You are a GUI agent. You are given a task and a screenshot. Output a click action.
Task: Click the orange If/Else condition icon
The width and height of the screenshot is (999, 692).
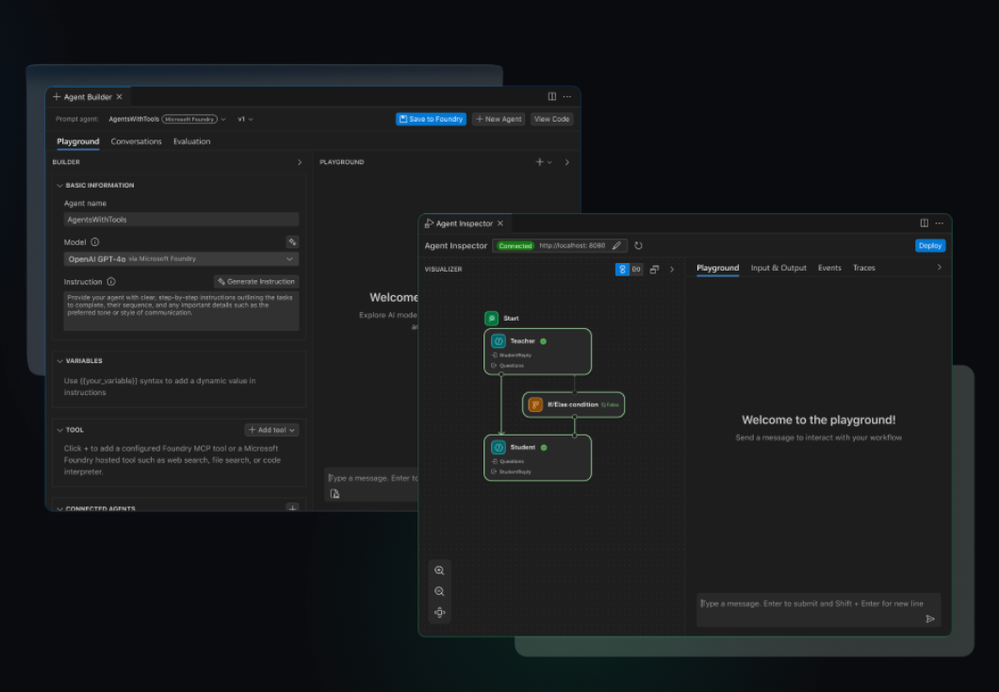click(535, 405)
